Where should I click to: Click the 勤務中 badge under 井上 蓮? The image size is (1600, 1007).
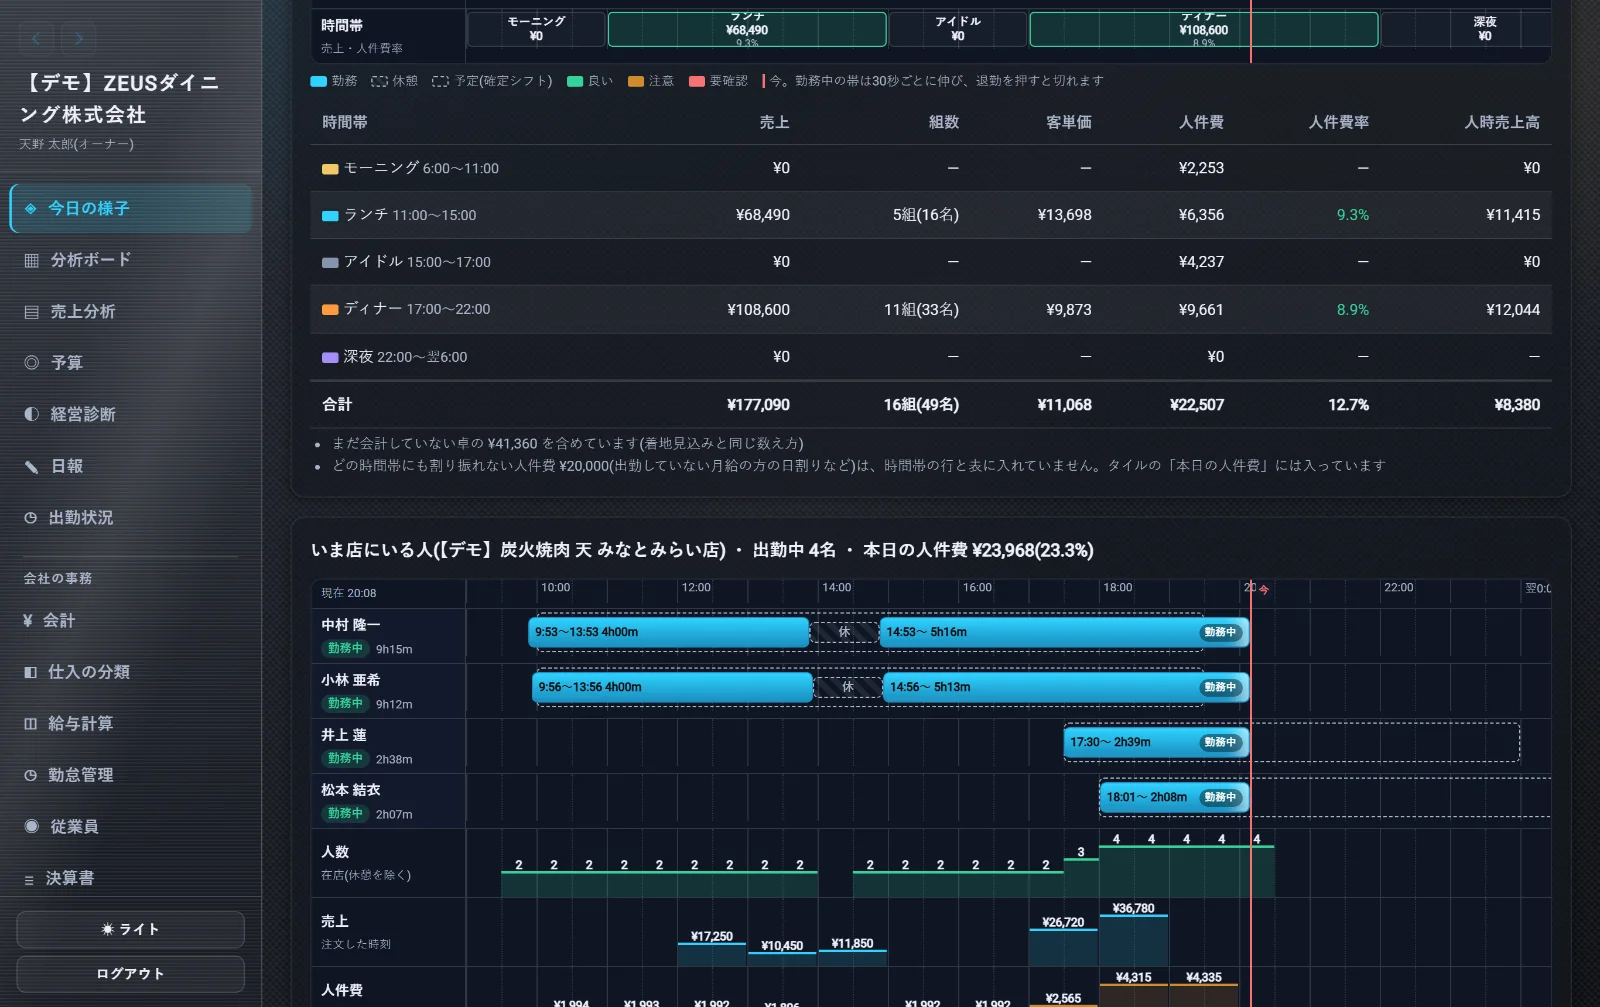(x=345, y=759)
